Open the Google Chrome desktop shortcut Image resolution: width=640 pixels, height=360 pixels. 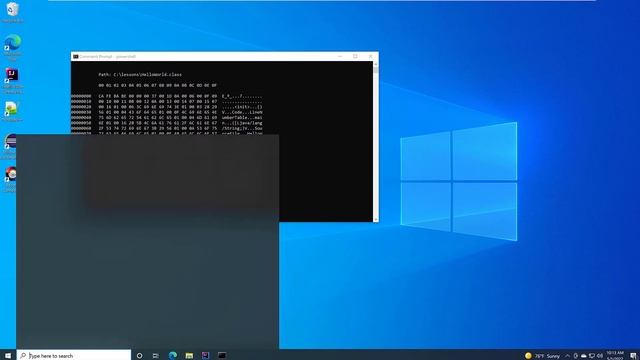10,179
